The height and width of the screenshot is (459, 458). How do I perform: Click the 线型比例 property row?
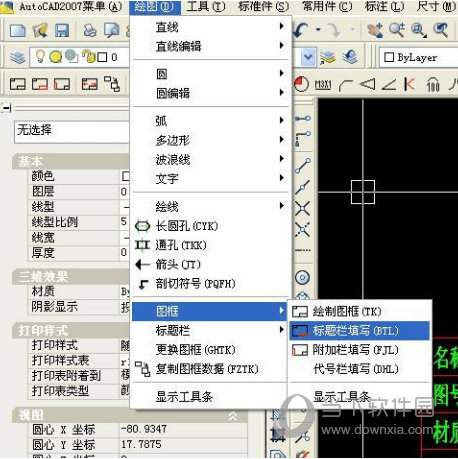coord(79,222)
